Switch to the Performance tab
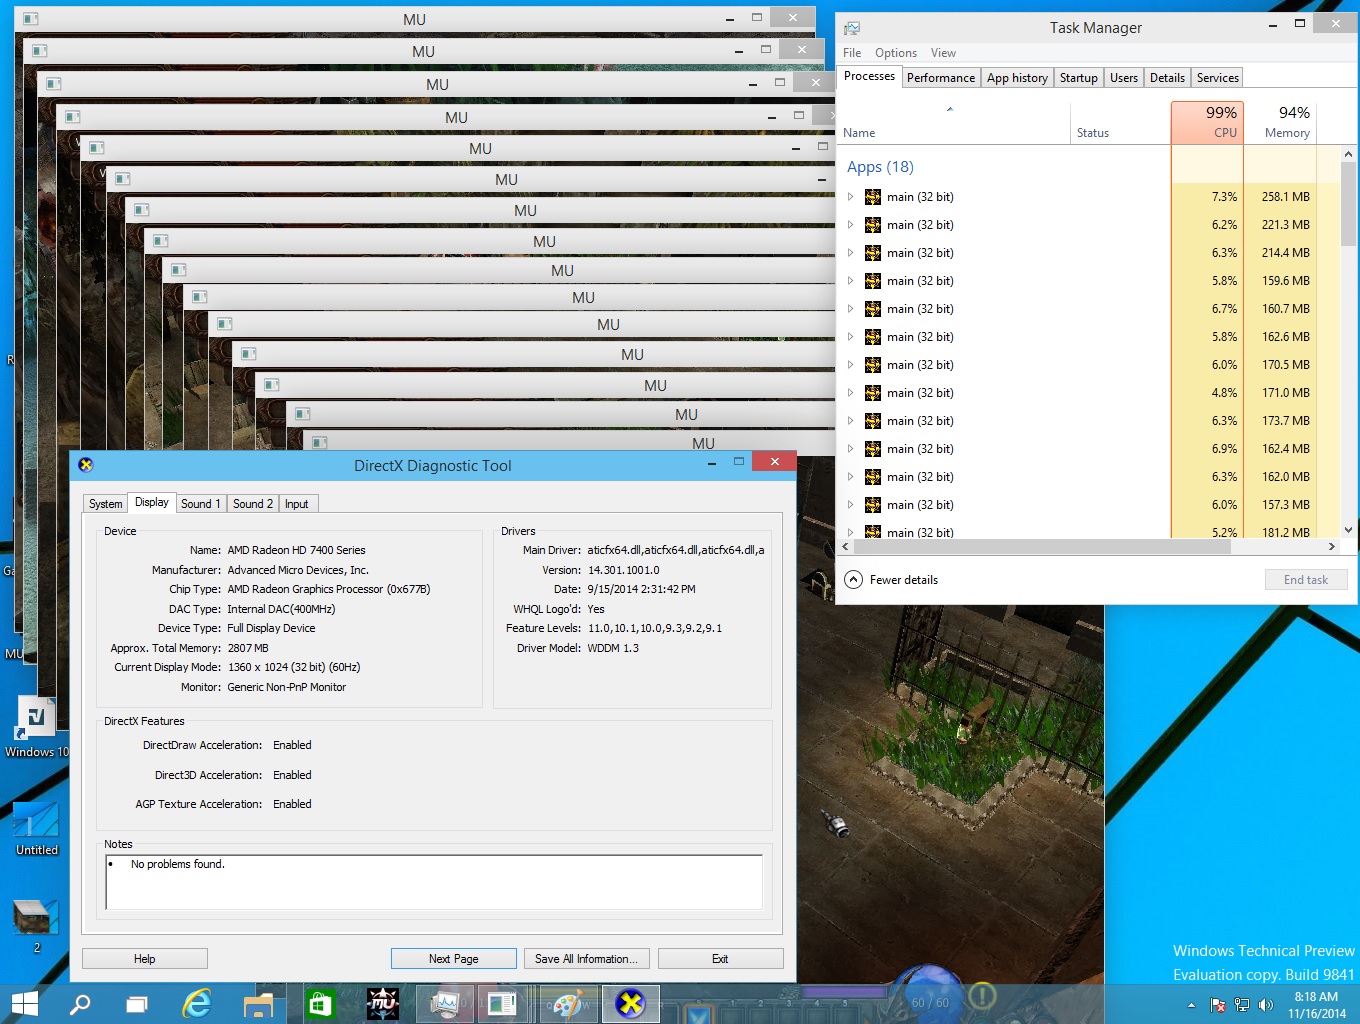The image size is (1360, 1024). click(941, 78)
